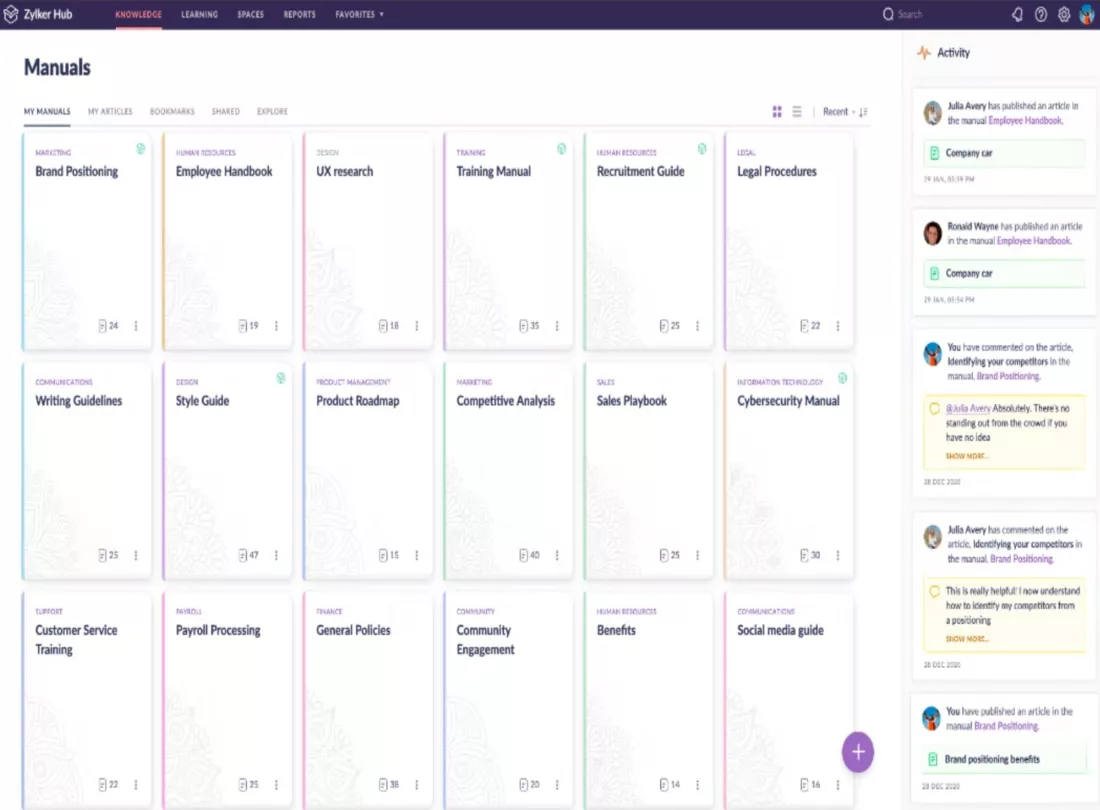Image resolution: width=1100 pixels, height=810 pixels.
Task: Open the Recent sorting dropdown
Action: (x=838, y=111)
